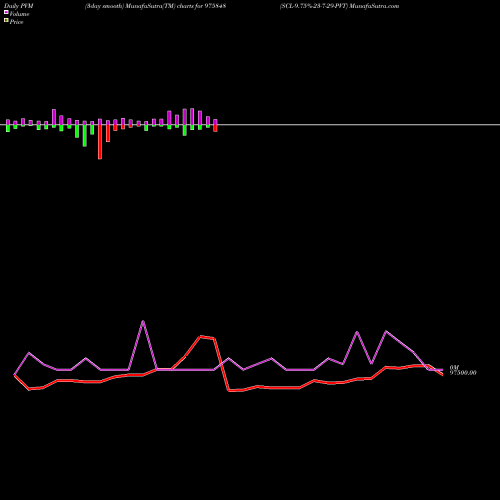This screenshot has width=500, height=500.
Task: Click the tallest red downward bar
Action: tap(100, 142)
